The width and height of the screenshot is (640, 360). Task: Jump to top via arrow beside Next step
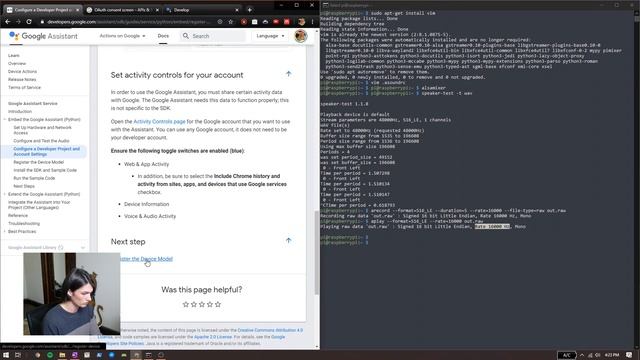[x=289, y=240]
